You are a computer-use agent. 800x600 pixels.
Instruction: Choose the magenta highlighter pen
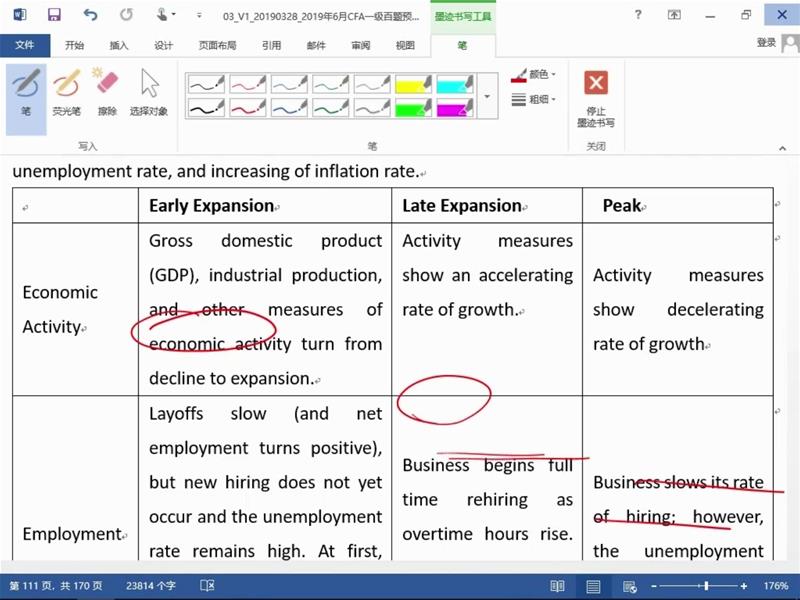pos(455,108)
